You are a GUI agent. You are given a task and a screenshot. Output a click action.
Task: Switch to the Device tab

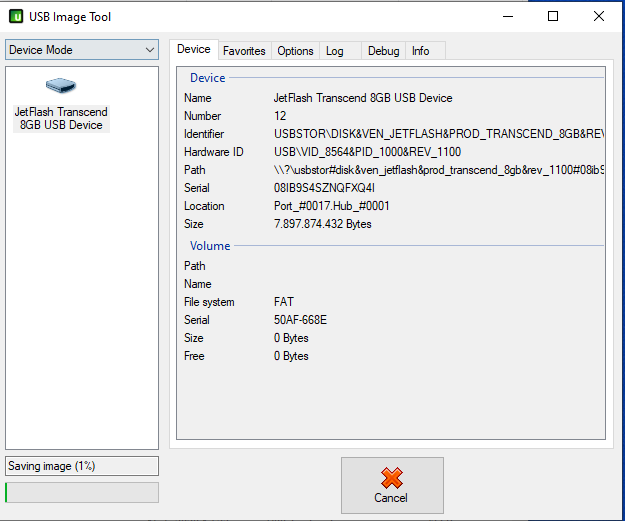coord(194,49)
